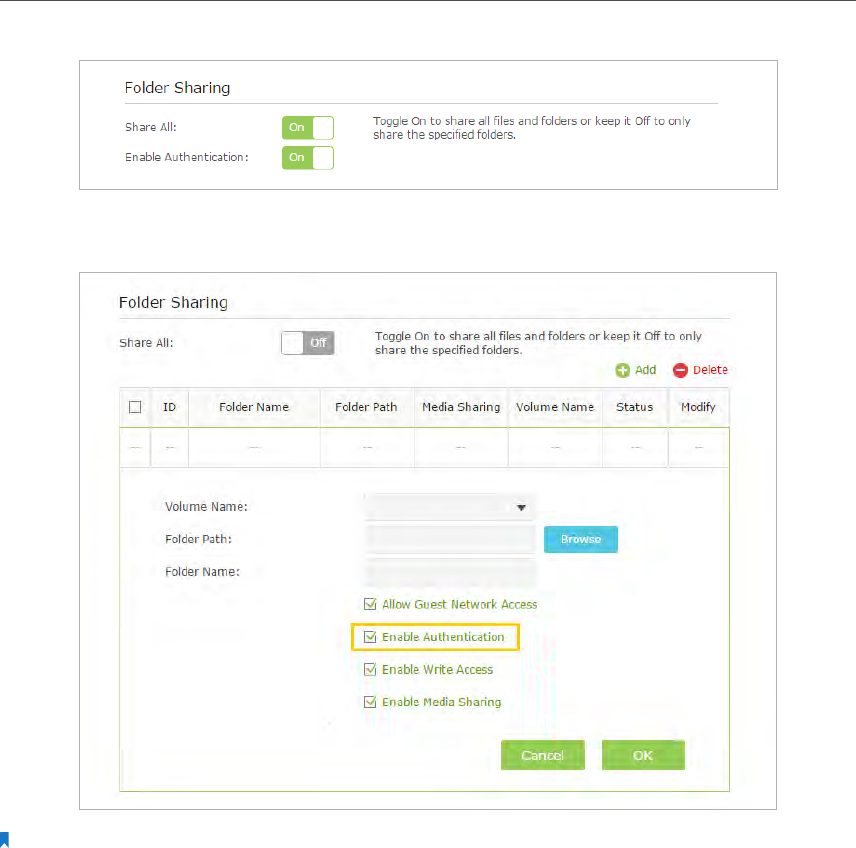Click the Volume Name column header
The image size is (856, 848).
click(x=555, y=407)
